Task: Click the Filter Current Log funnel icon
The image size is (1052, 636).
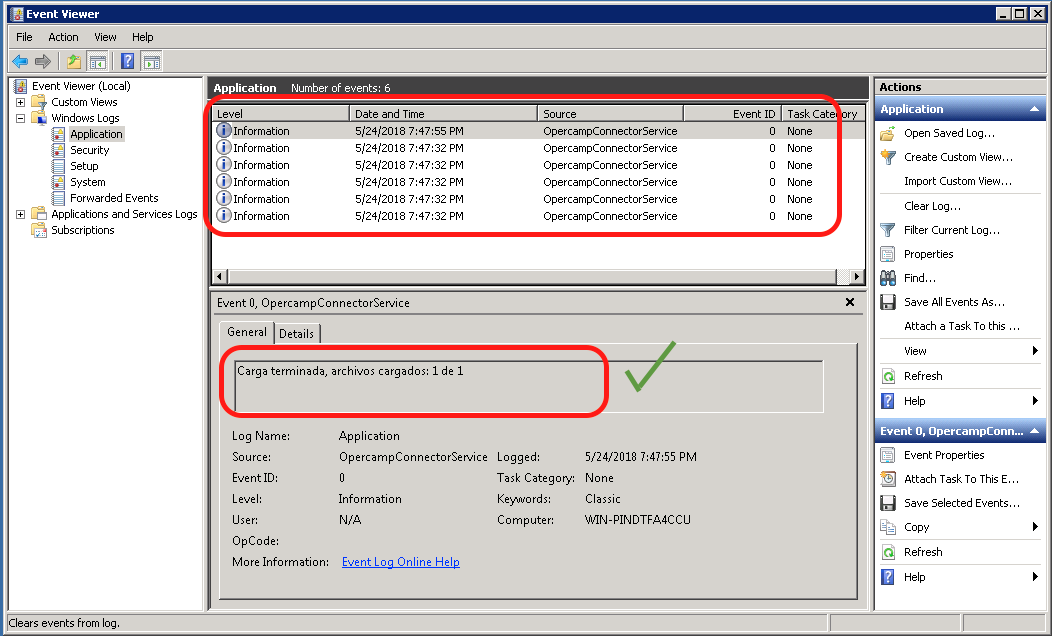Action: pos(887,230)
